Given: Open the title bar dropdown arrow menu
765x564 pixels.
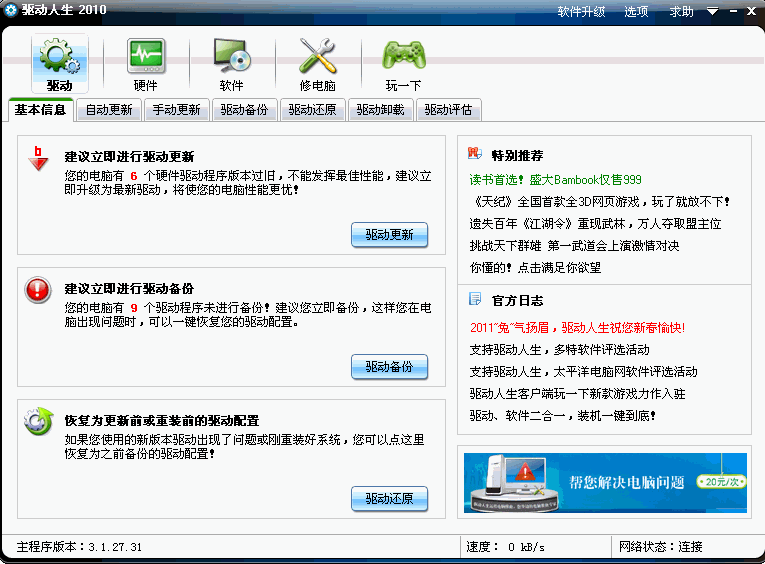Looking at the screenshot, I should [x=712, y=11].
